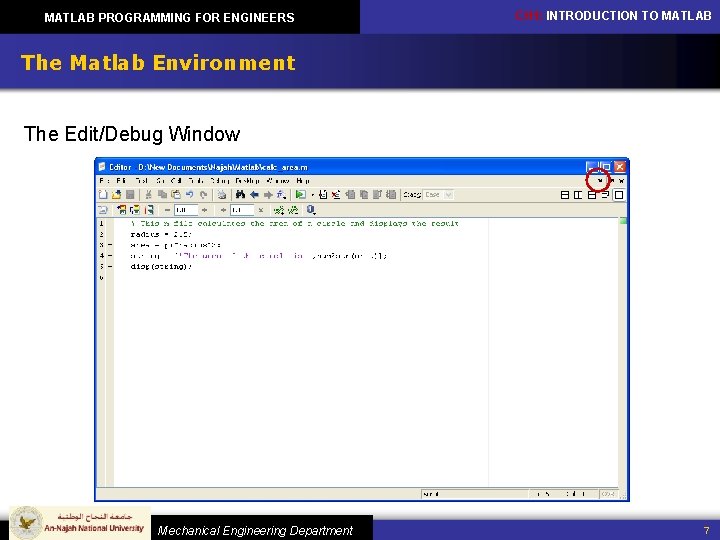
Task: Open the Debug menu
Action: click(220, 180)
